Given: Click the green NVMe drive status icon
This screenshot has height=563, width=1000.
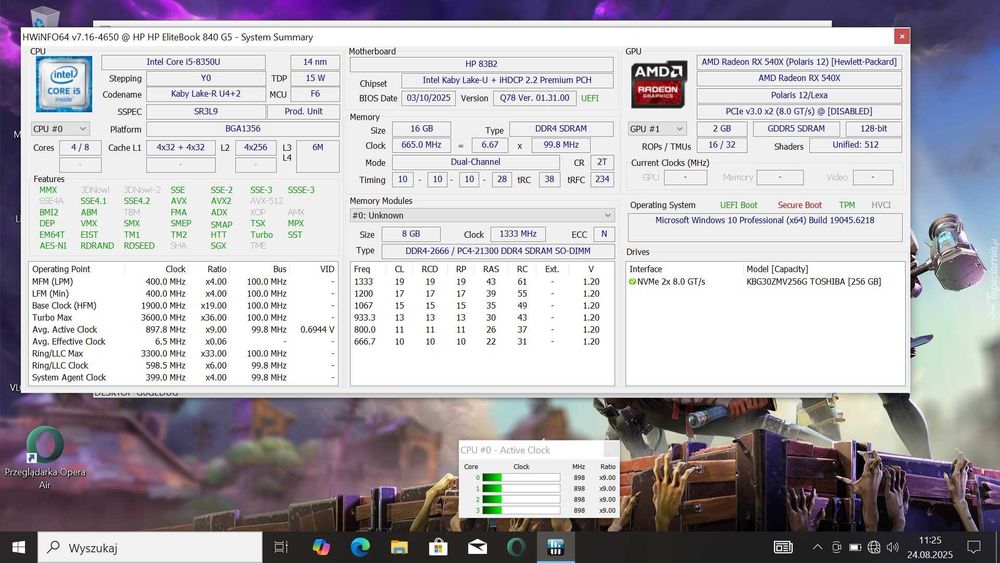Looking at the screenshot, I should click(633, 282).
